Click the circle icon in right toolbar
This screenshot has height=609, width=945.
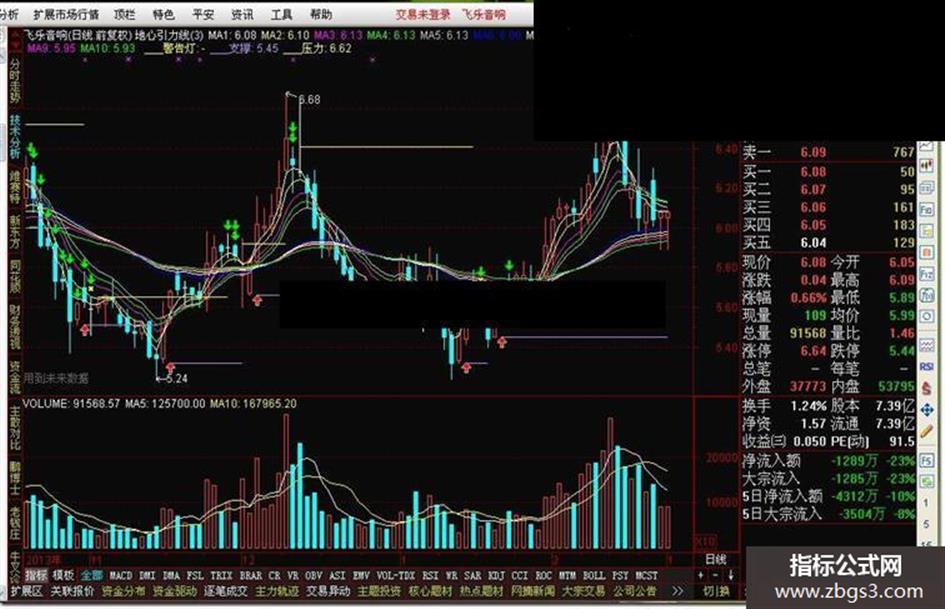point(927,317)
